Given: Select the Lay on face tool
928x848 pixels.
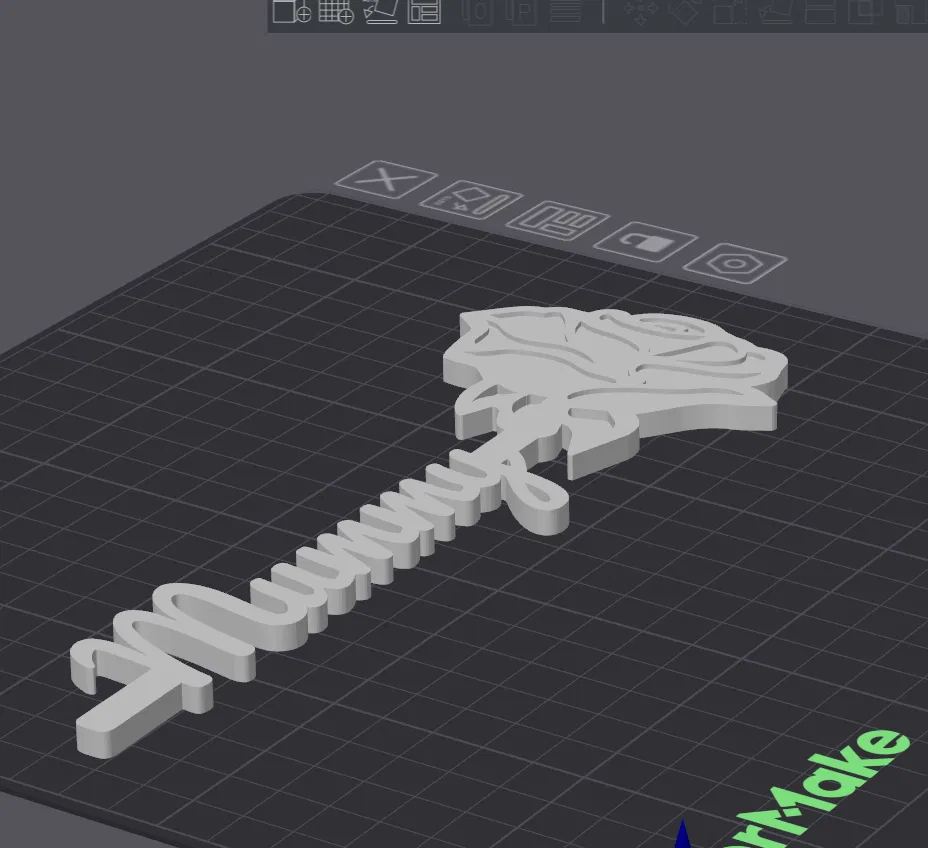Looking at the screenshot, I should [775, 12].
